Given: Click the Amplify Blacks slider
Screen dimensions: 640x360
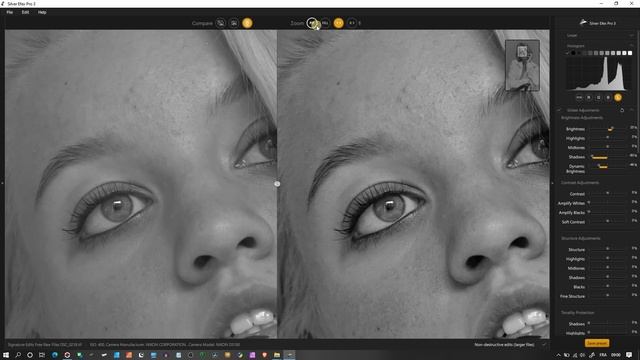Looking at the screenshot, I should pos(608,212).
